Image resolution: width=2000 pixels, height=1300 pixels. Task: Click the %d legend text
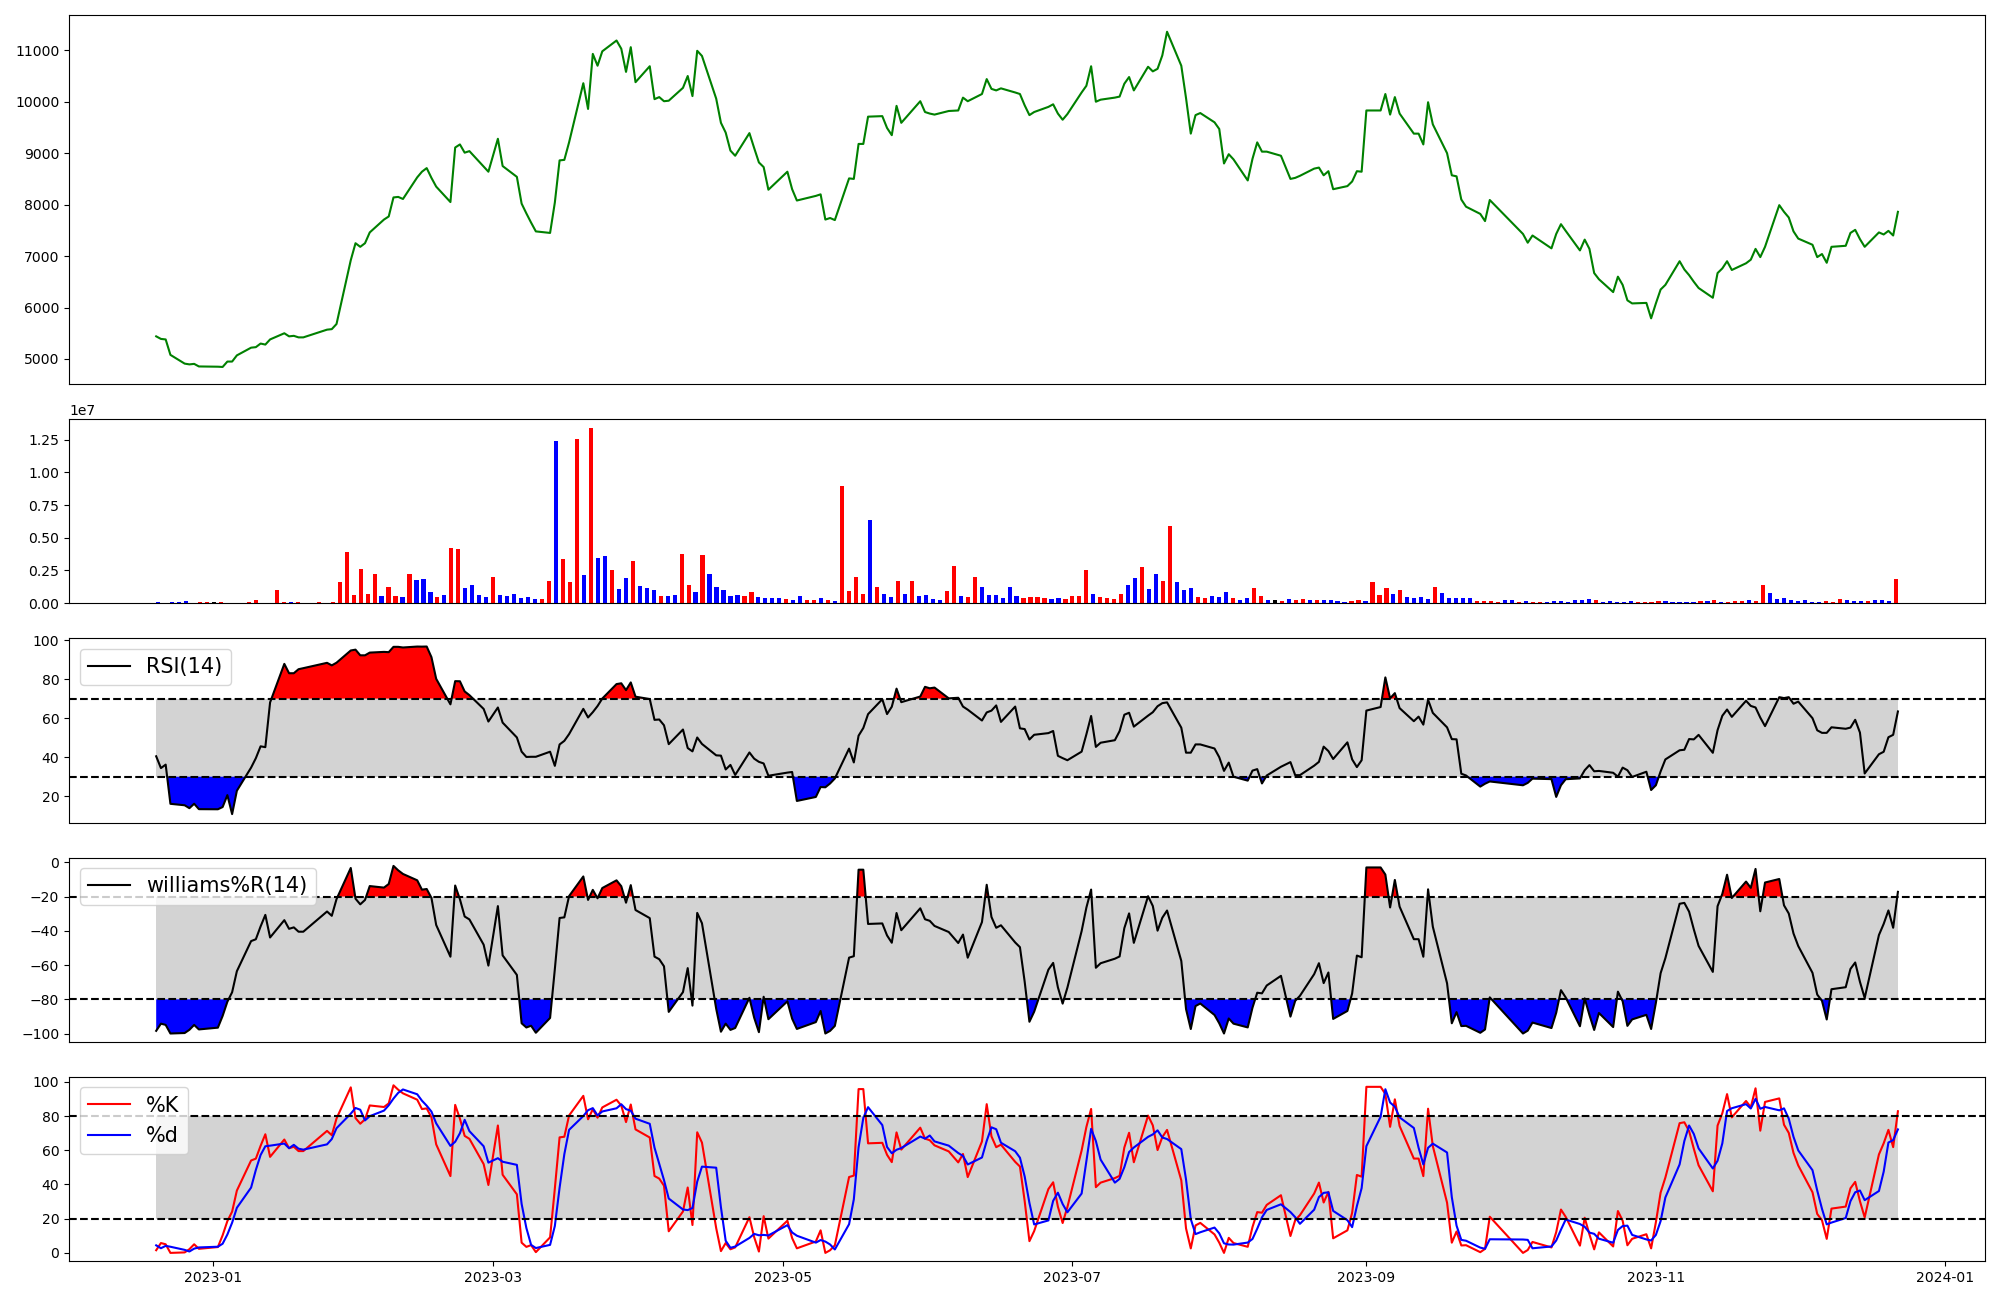[162, 1135]
